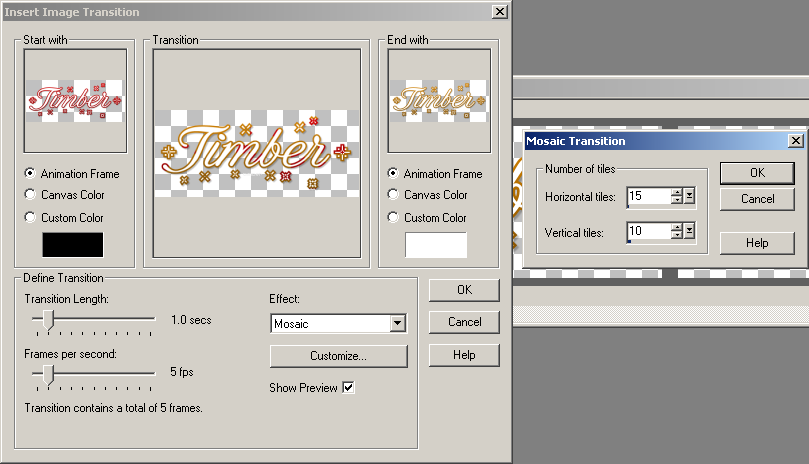Choose Custom Color under End with
Viewport: 809px width, 464px height.
tap(394, 218)
